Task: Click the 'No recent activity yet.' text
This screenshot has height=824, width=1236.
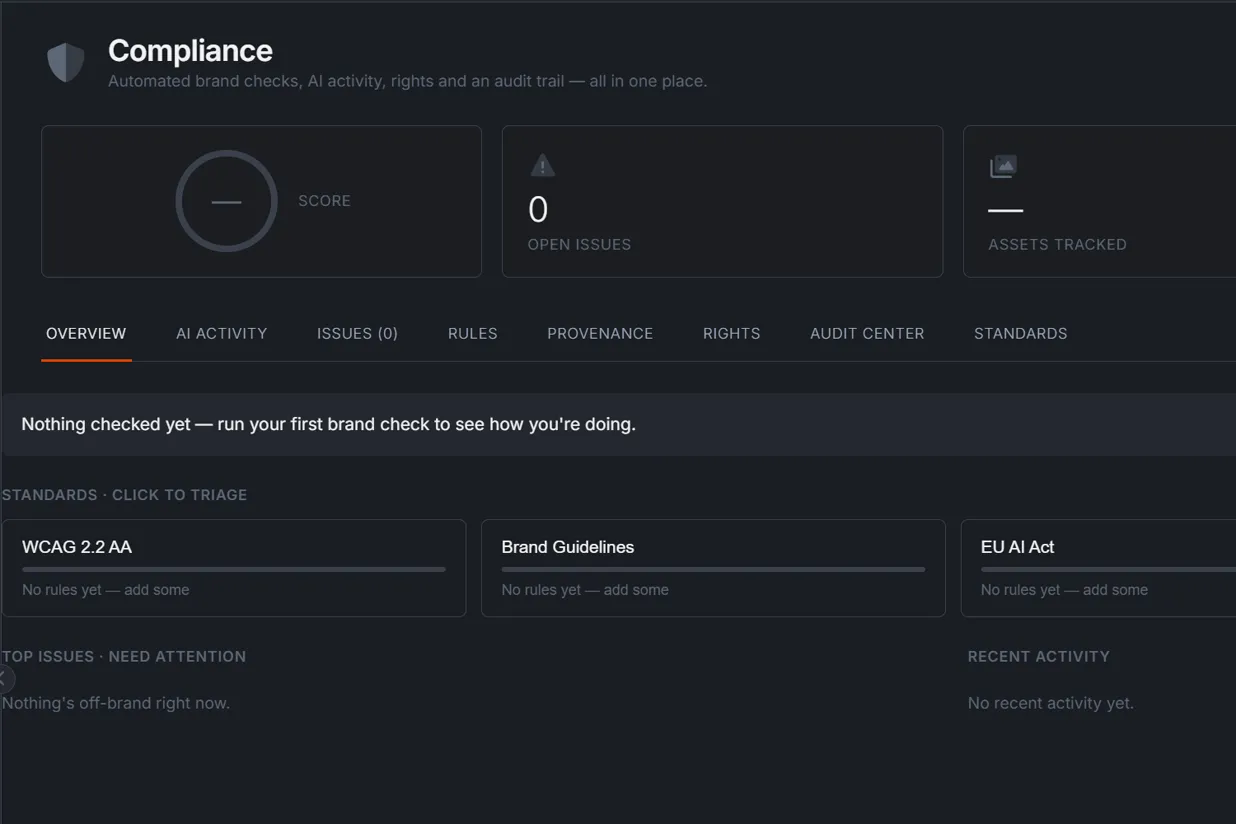Action: 1051,703
